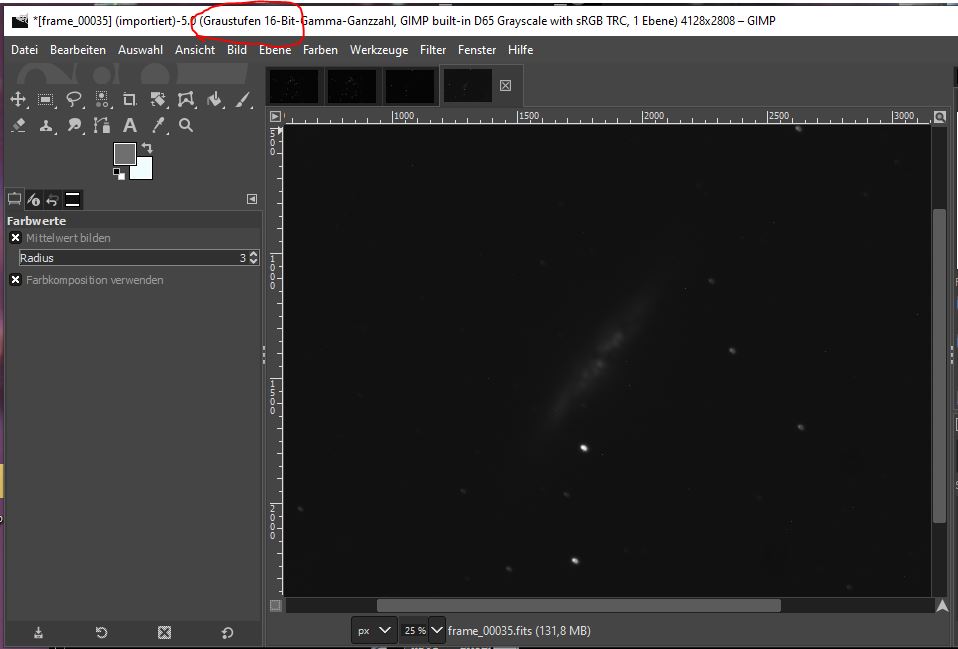The width and height of the screenshot is (958, 649).
Task: Toggle Farbkomposition verwenden checkbox
Action: tap(16, 280)
